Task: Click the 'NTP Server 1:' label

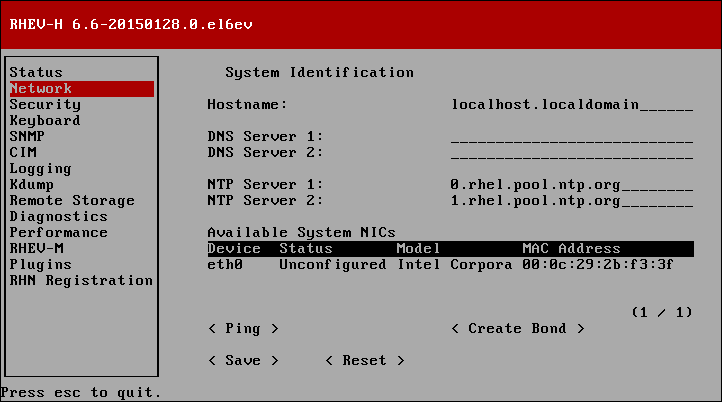Action: point(265,185)
